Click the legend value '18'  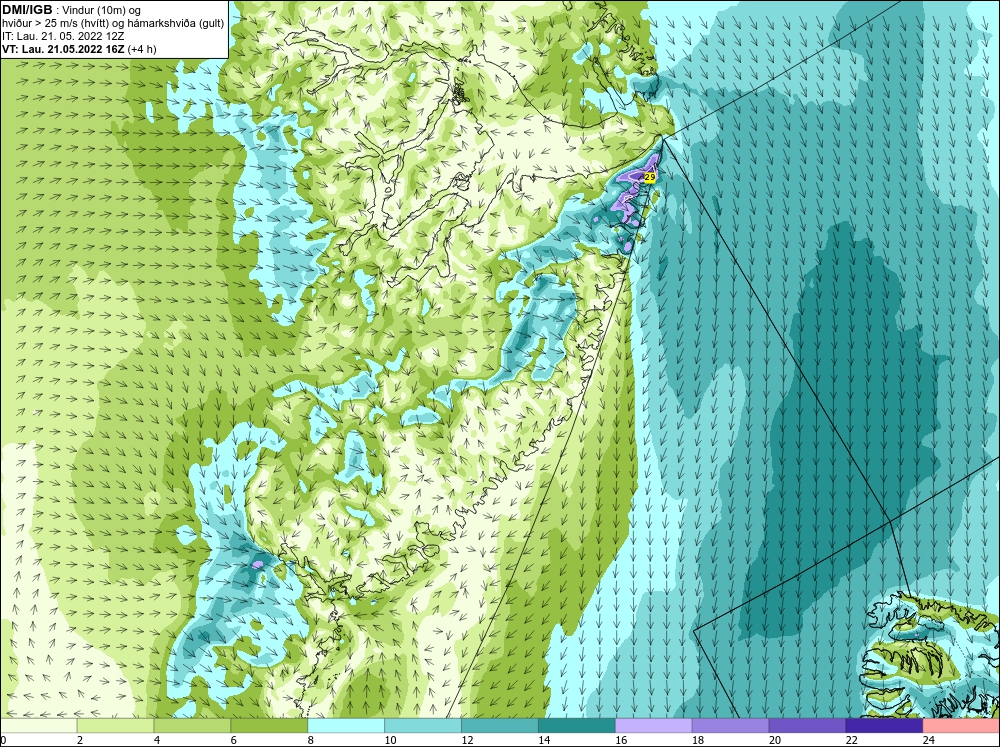(698, 740)
